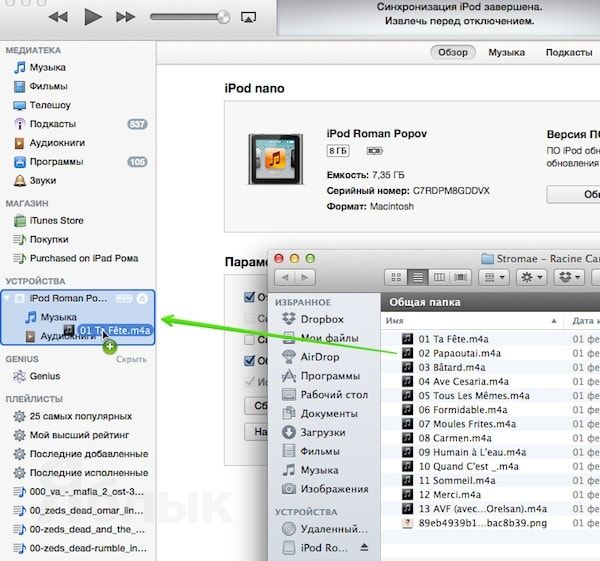Click Скрыть to hide Genius section
Image resolution: width=600 pixels, height=561 pixels.
point(131,359)
